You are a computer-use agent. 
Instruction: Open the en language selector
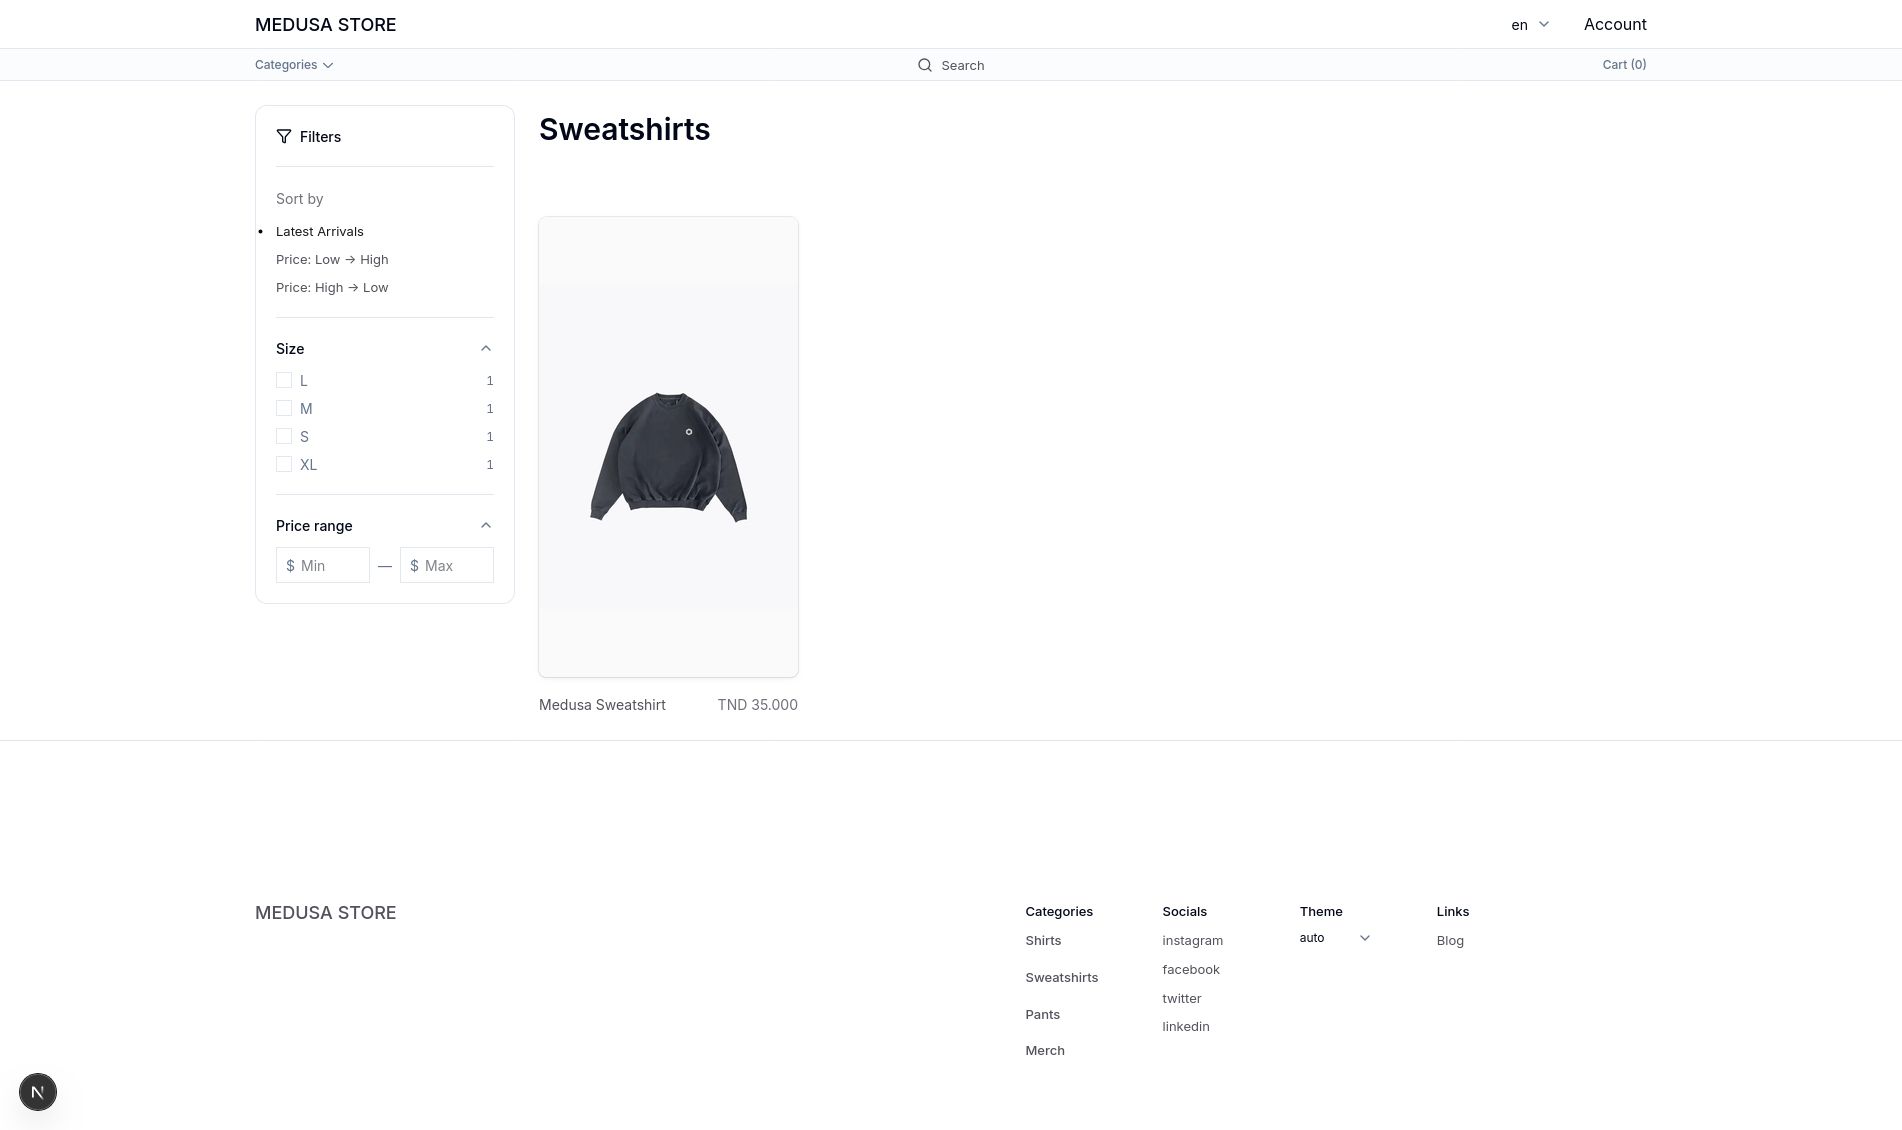point(1530,24)
